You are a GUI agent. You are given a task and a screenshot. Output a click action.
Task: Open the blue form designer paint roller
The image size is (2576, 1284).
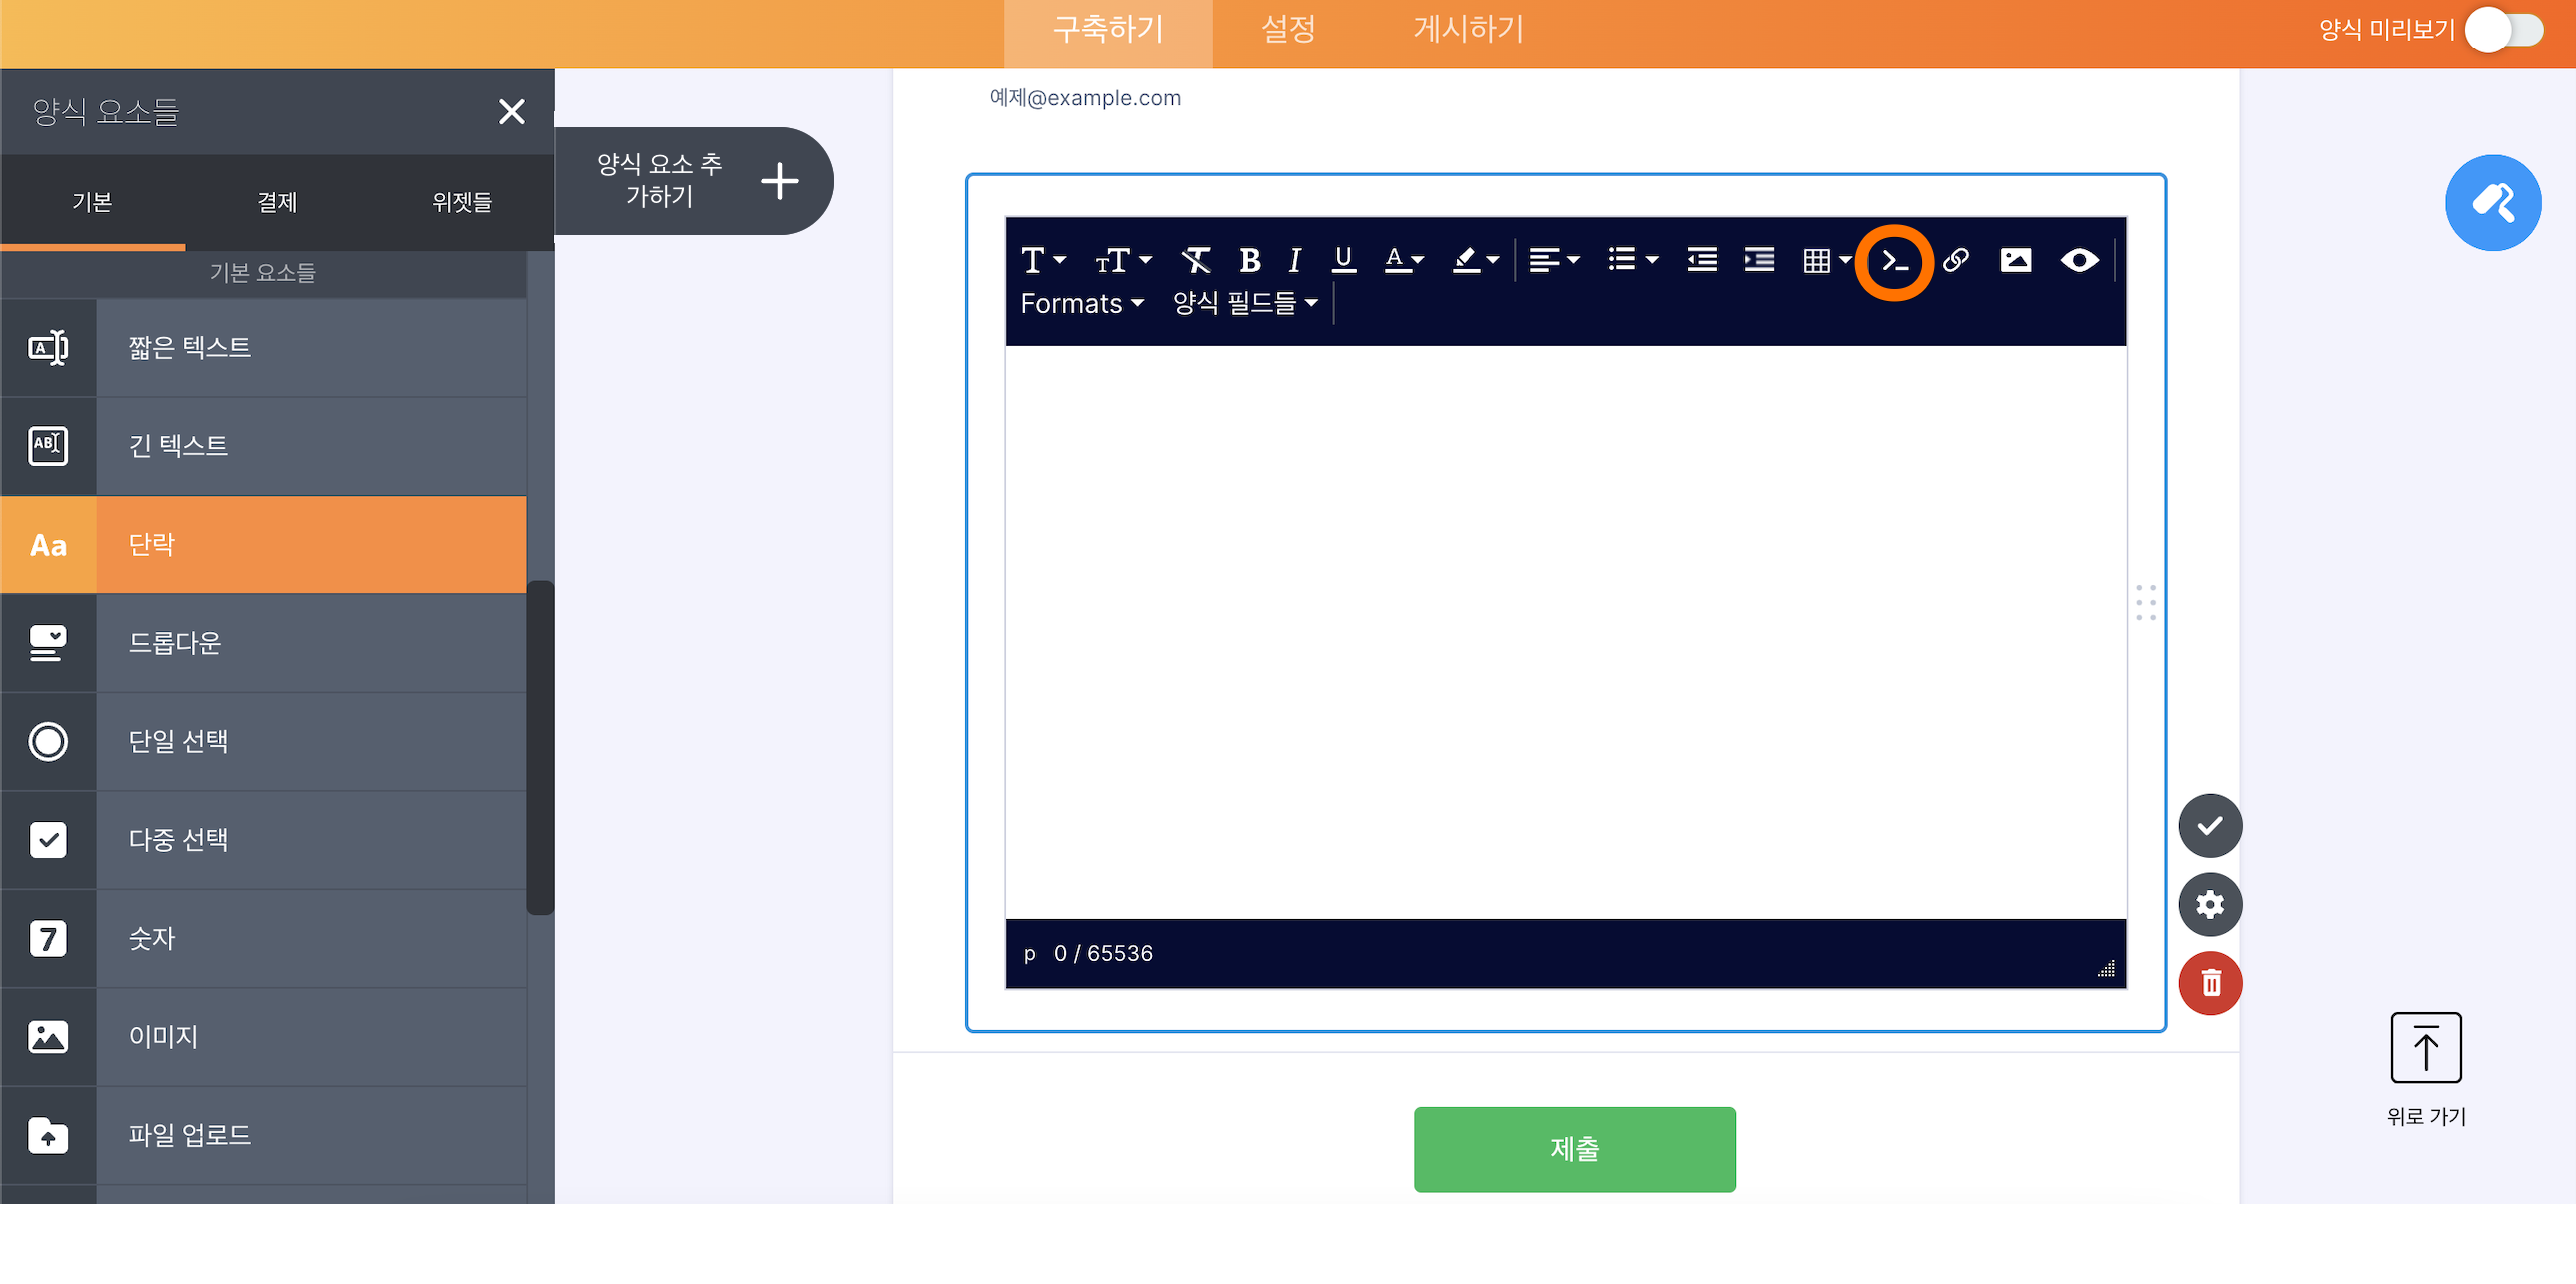(2492, 203)
